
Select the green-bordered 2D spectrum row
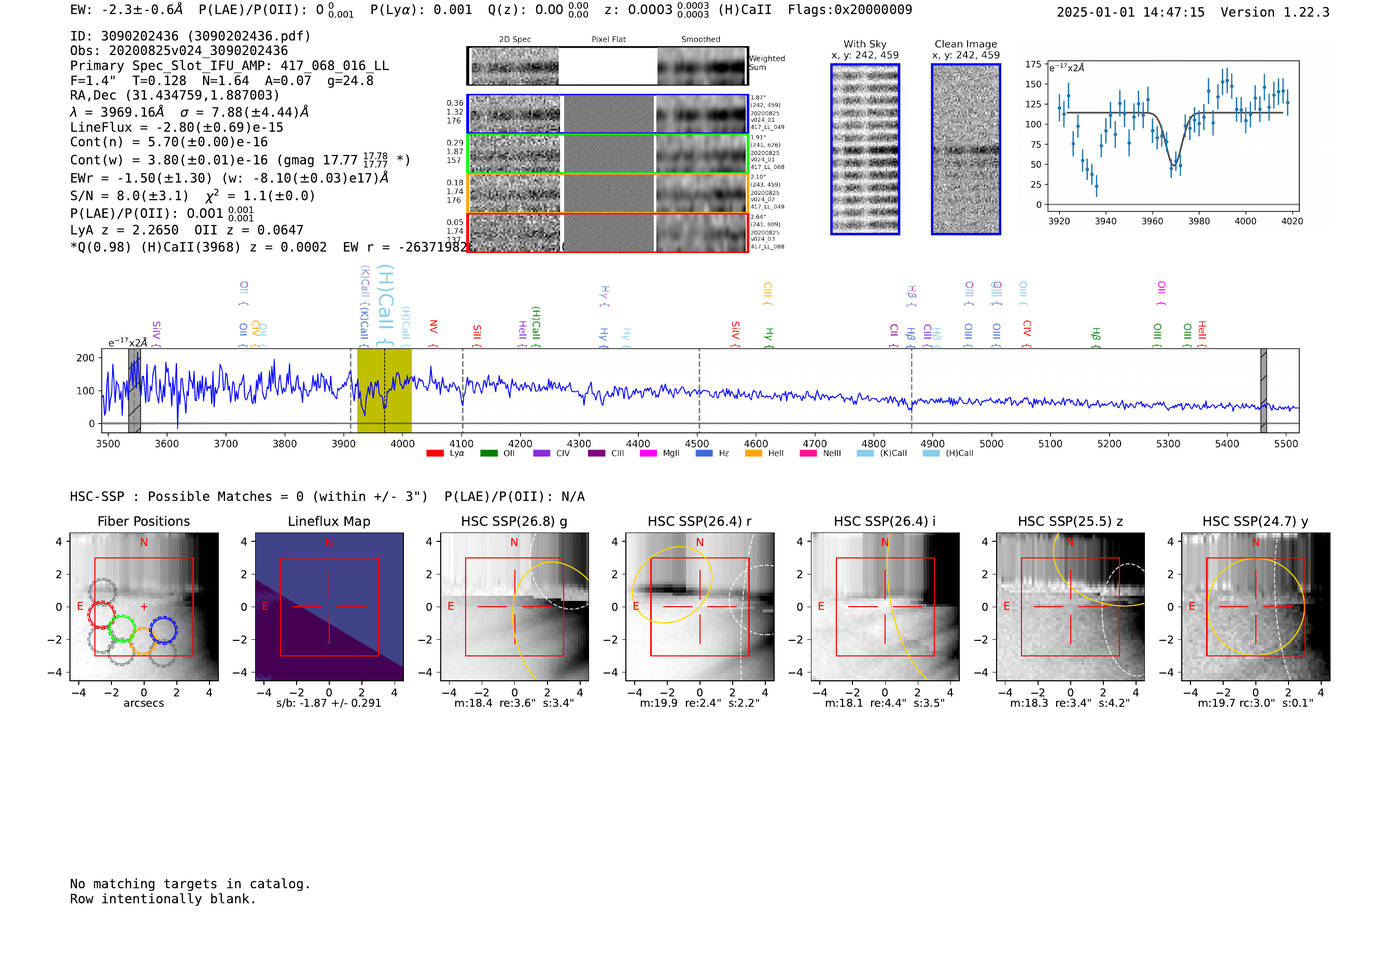[608, 153]
